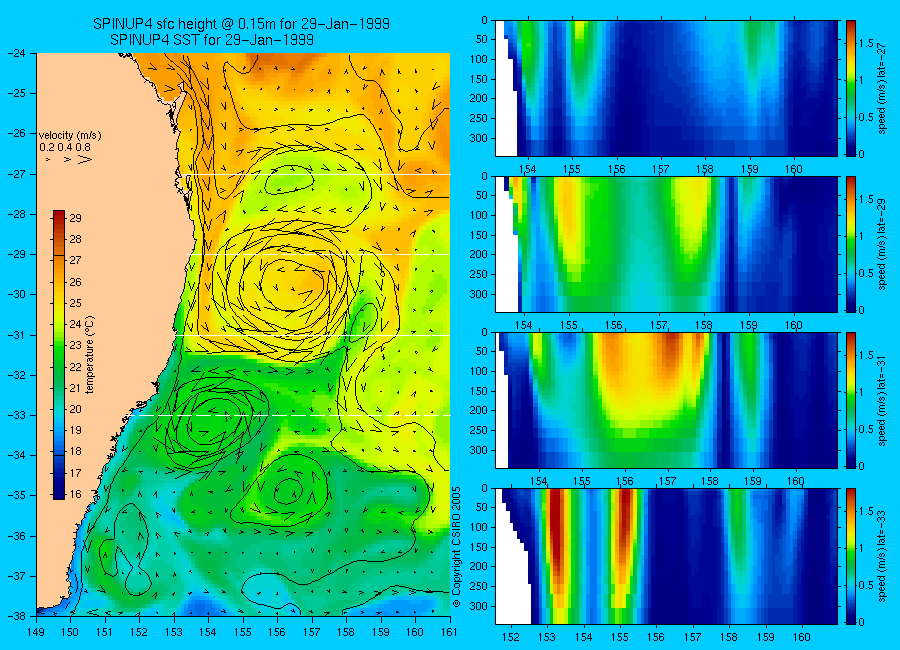
Task: Click the 1.5 tick on the lat=-27 speed scale
Action: pyautogui.click(x=866, y=44)
